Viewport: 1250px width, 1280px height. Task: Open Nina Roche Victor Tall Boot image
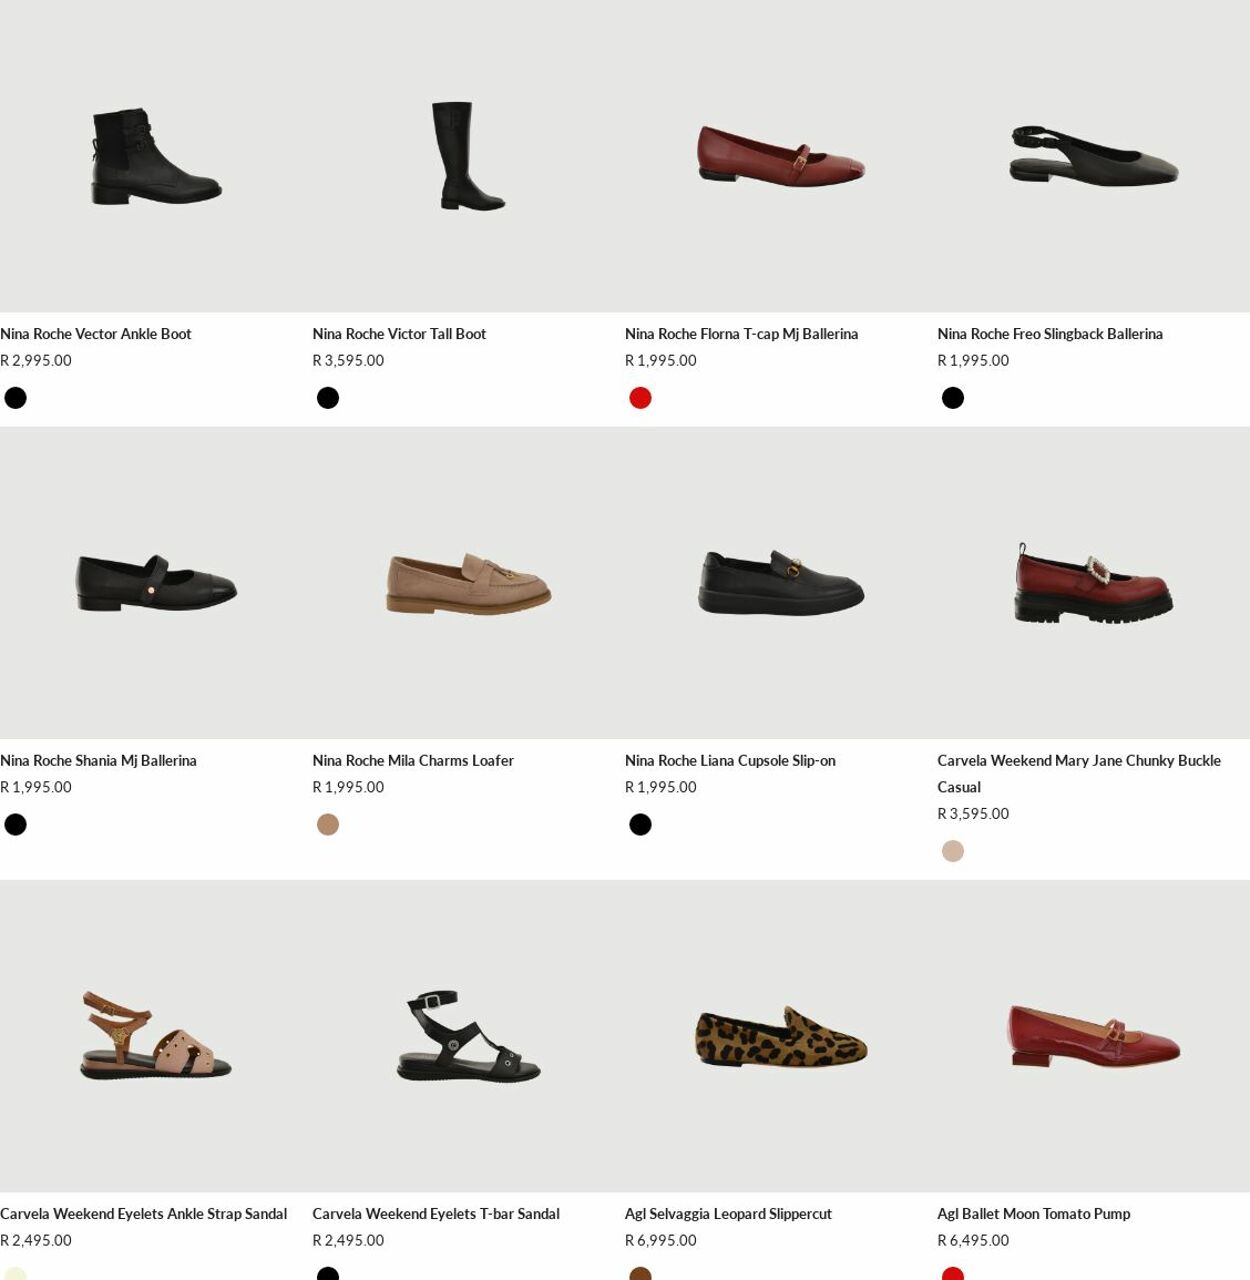(x=468, y=156)
